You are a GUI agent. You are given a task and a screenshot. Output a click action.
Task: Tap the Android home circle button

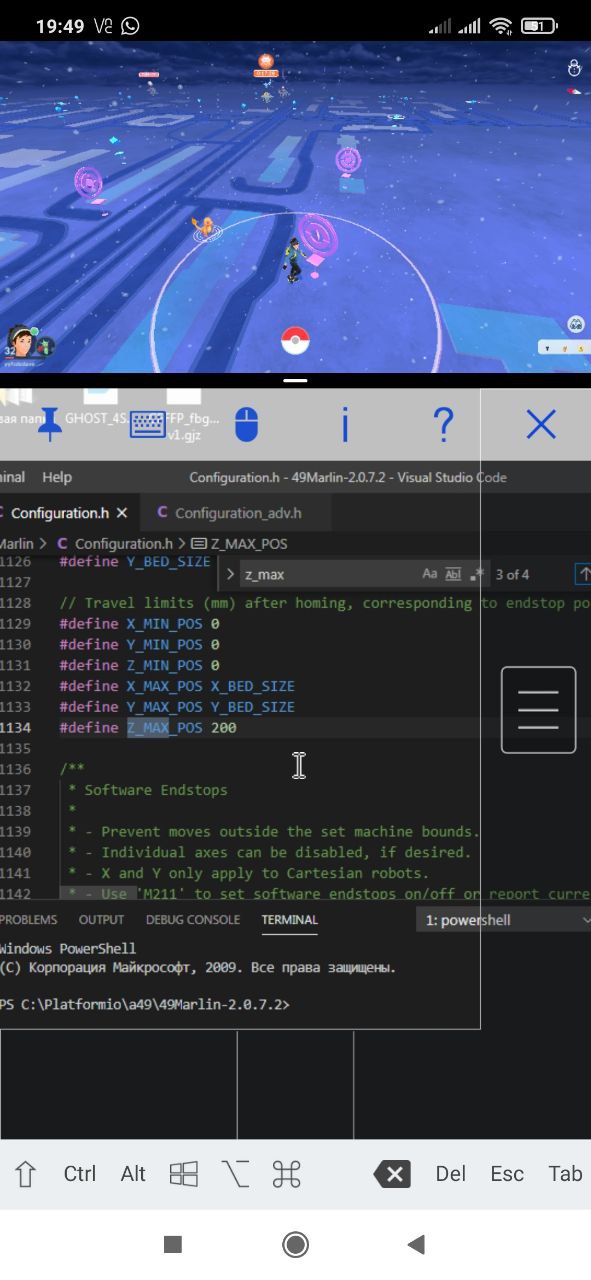[x=295, y=1244]
